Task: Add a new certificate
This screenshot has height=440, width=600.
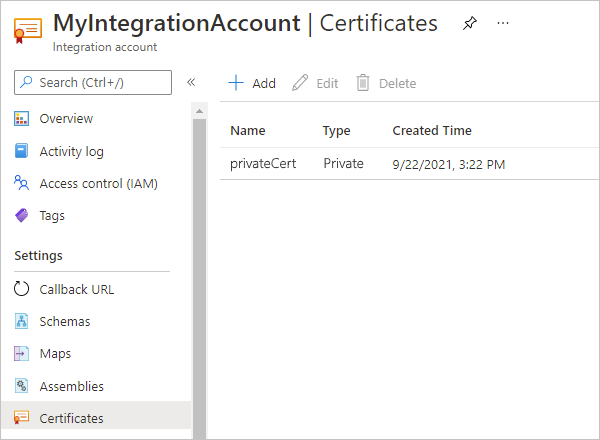Action: pos(252,83)
